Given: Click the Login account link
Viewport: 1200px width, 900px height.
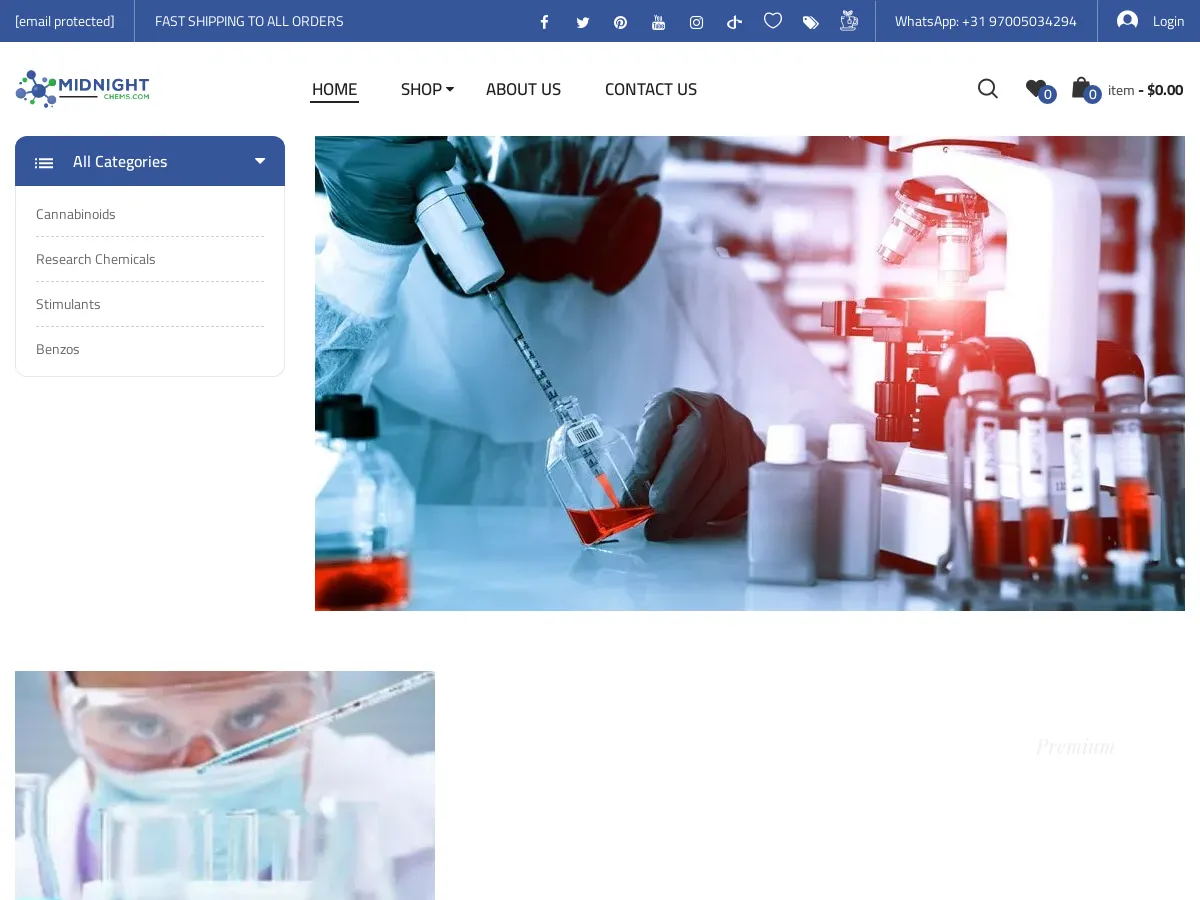Looking at the screenshot, I should pyautogui.click(x=1151, y=21).
